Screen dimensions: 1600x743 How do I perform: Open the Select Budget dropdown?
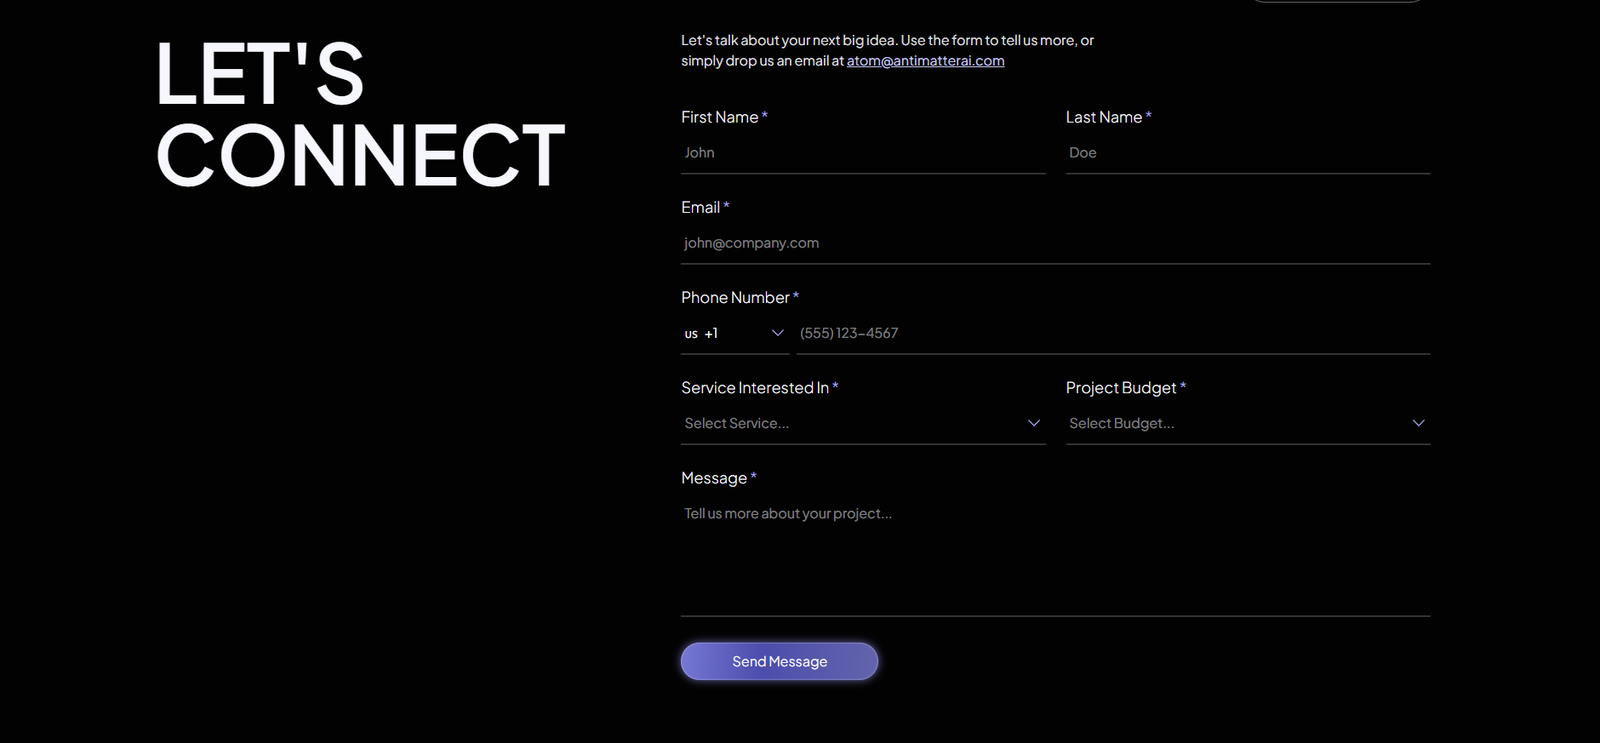(1247, 423)
